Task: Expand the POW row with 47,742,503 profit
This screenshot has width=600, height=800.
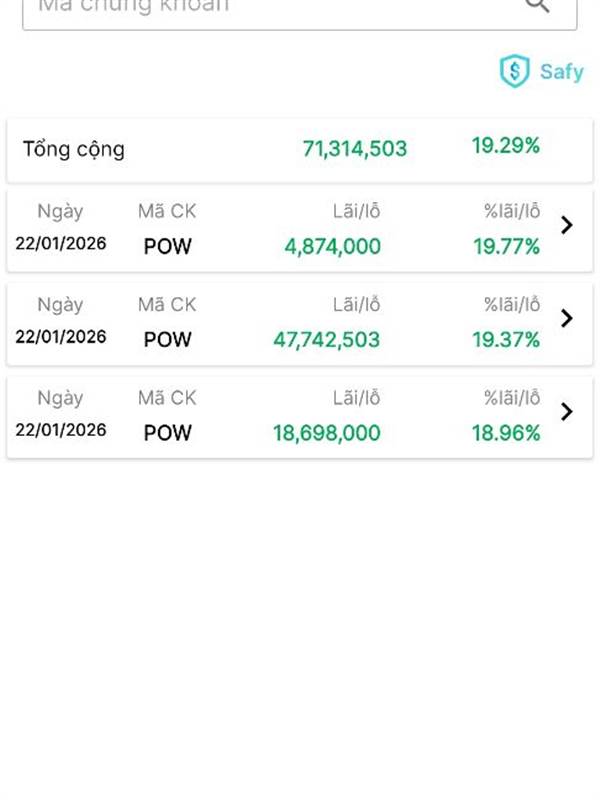Action: pyautogui.click(x=567, y=318)
